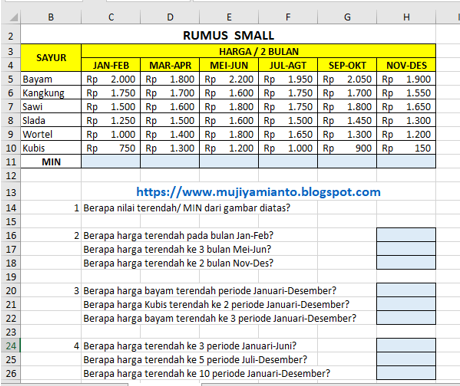
Task: Click the NOV-DES column heading
Action: [406, 65]
